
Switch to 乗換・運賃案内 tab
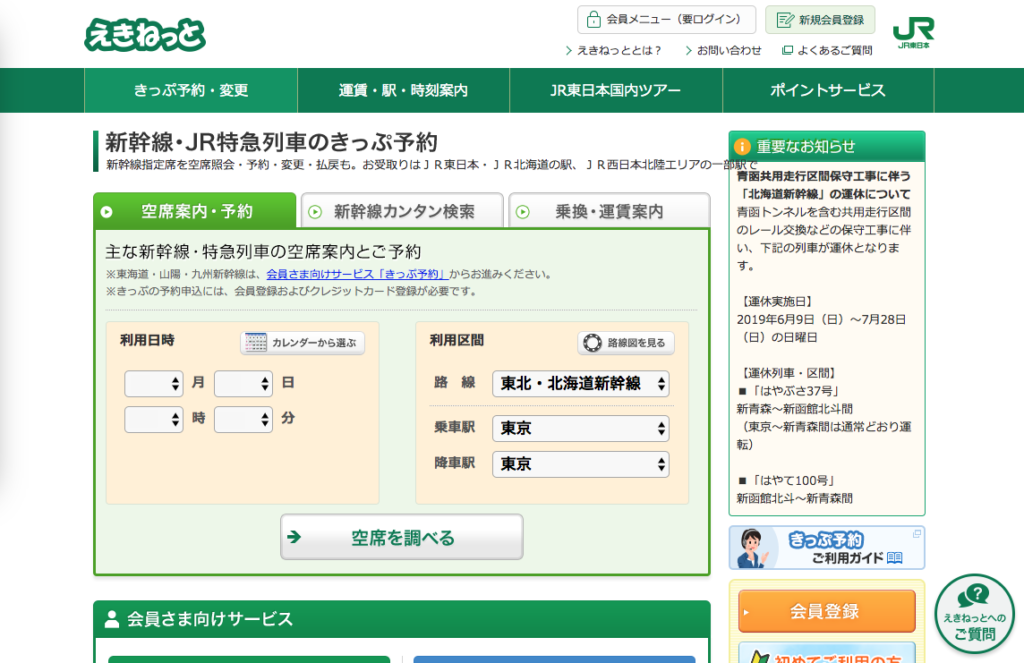(609, 210)
